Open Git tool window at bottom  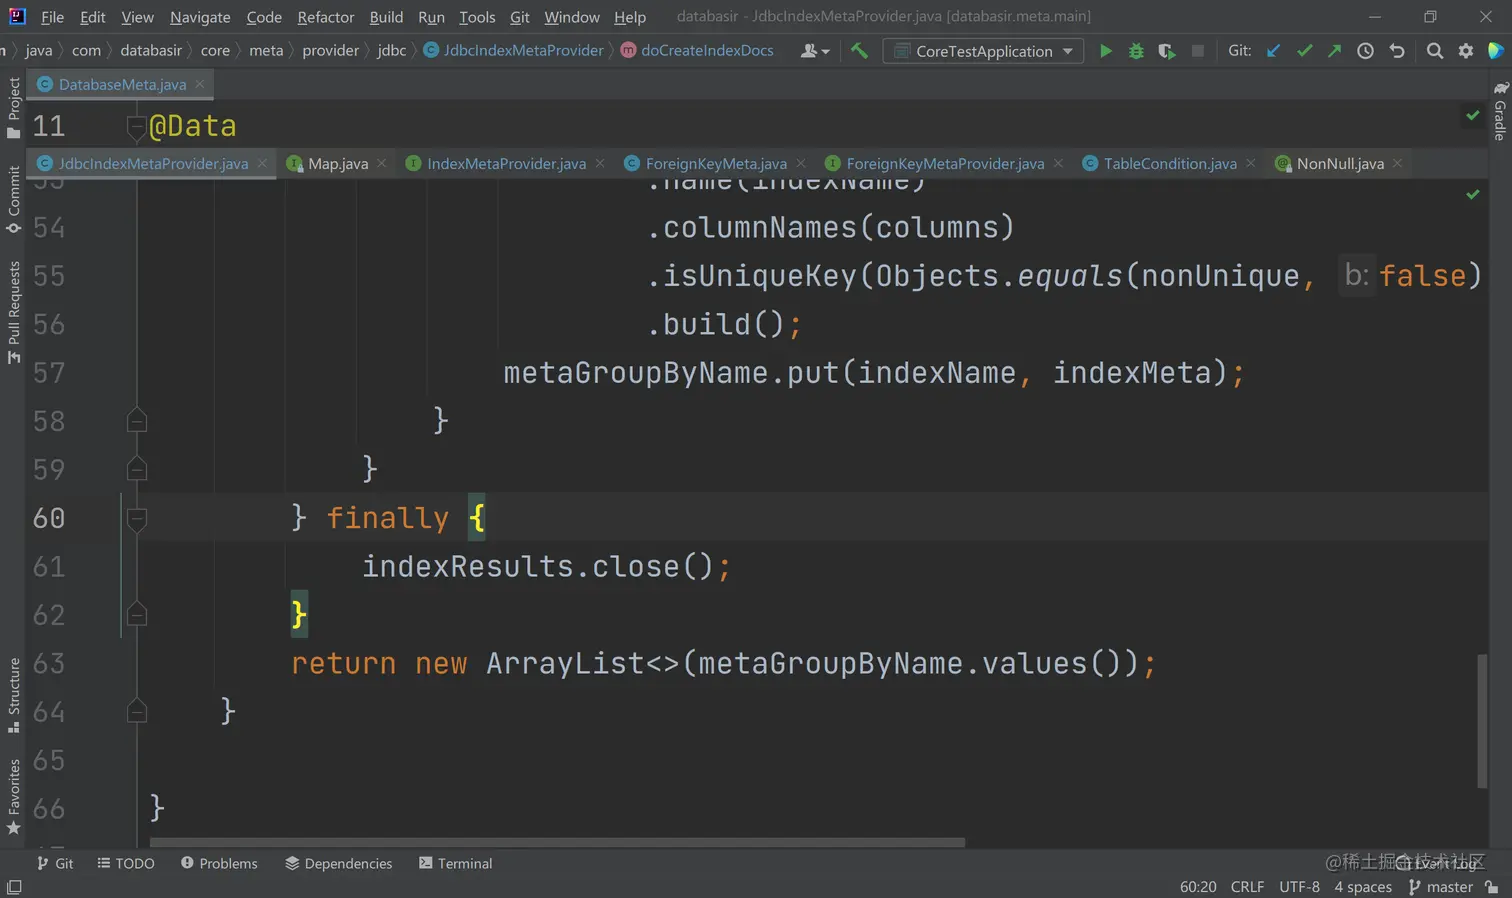click(x=55, y=863)
